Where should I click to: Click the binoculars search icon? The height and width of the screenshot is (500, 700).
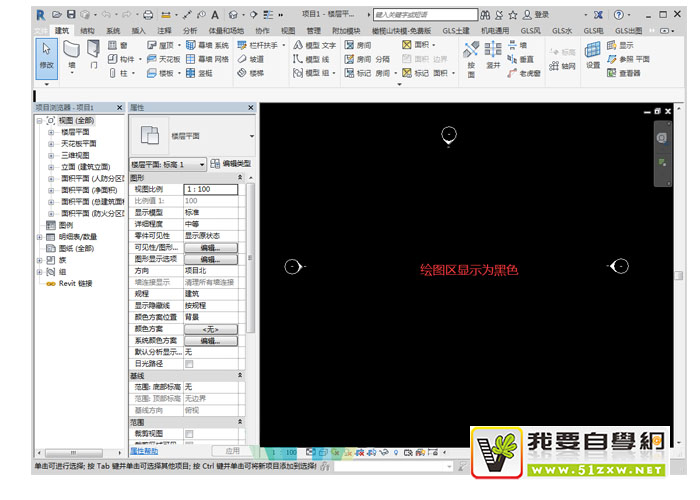[485, 15]
